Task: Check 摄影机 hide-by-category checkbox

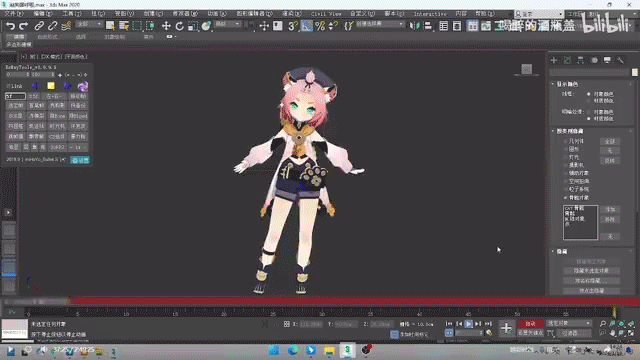Action: [x=566, y=165]
